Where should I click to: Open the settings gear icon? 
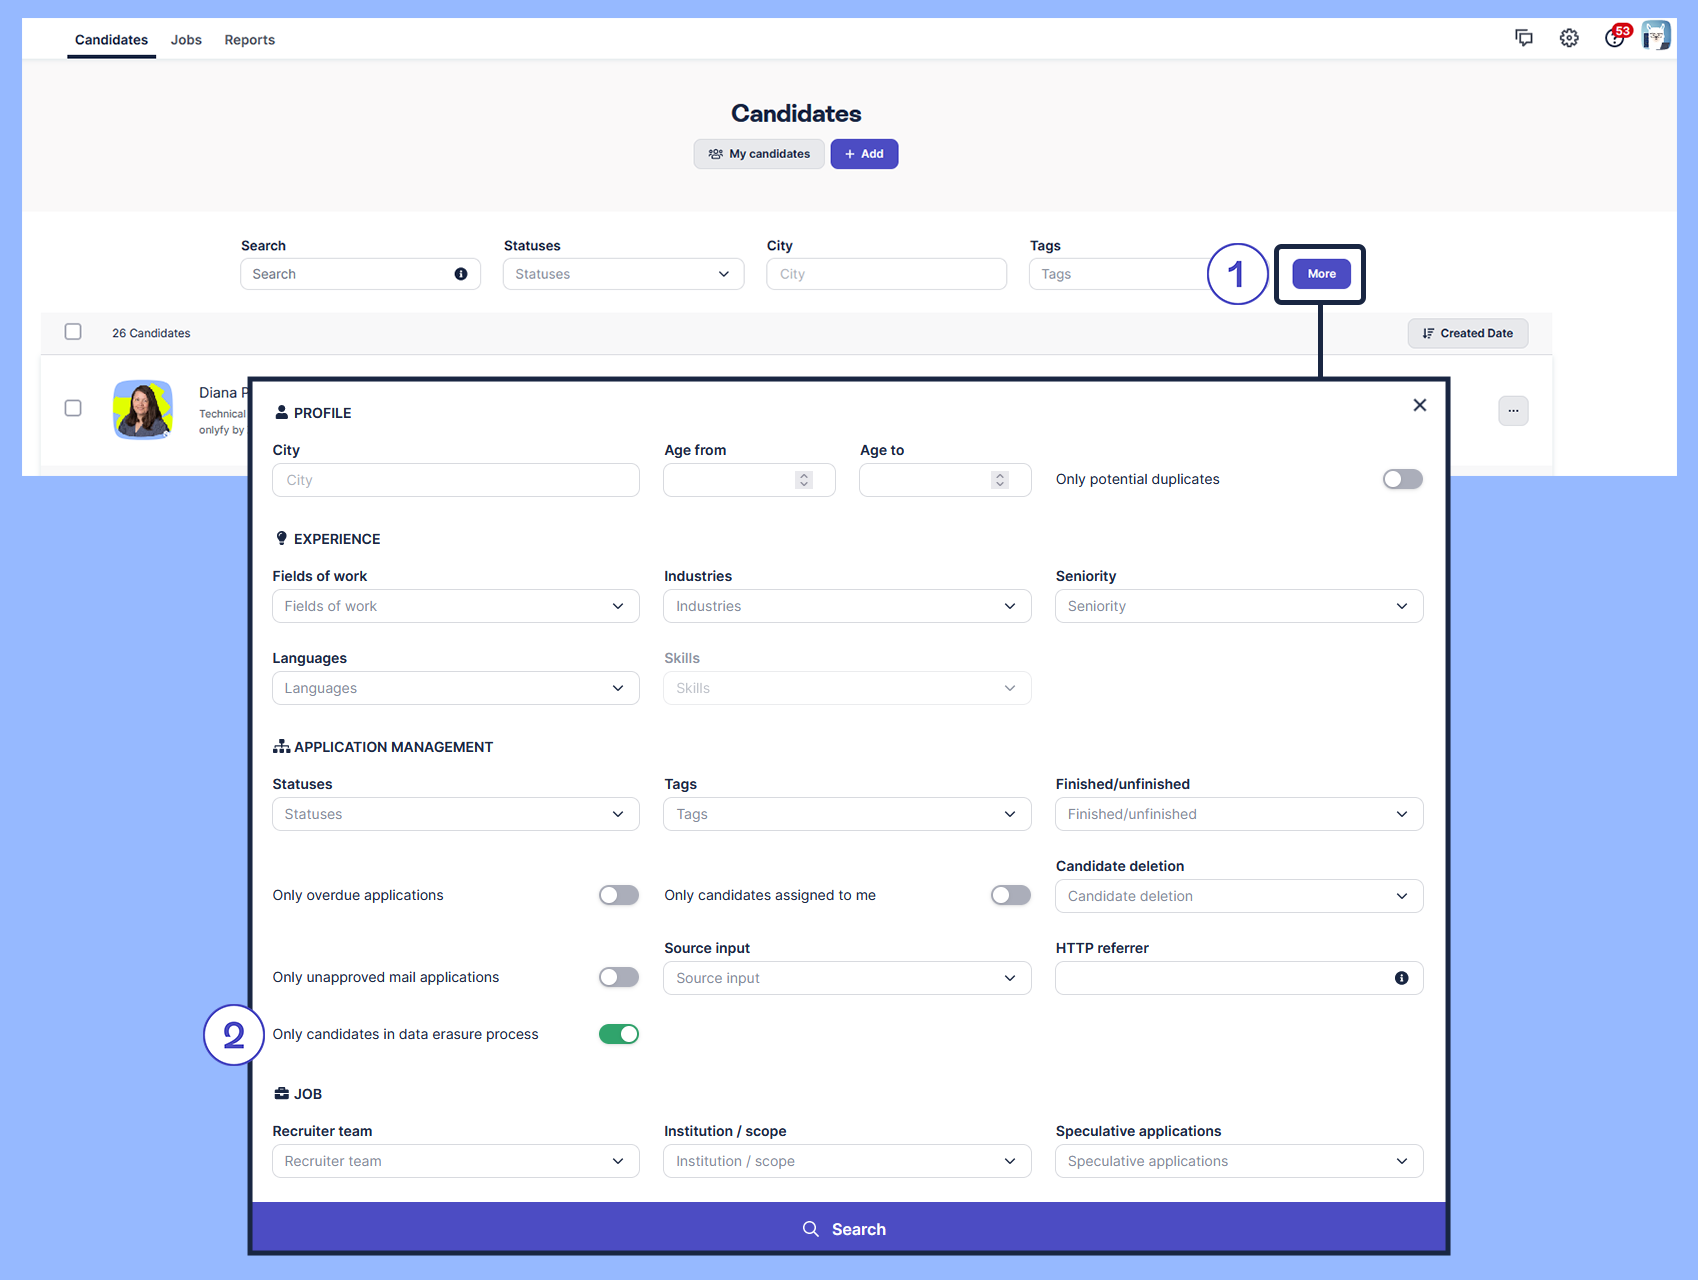(1569, 38)
